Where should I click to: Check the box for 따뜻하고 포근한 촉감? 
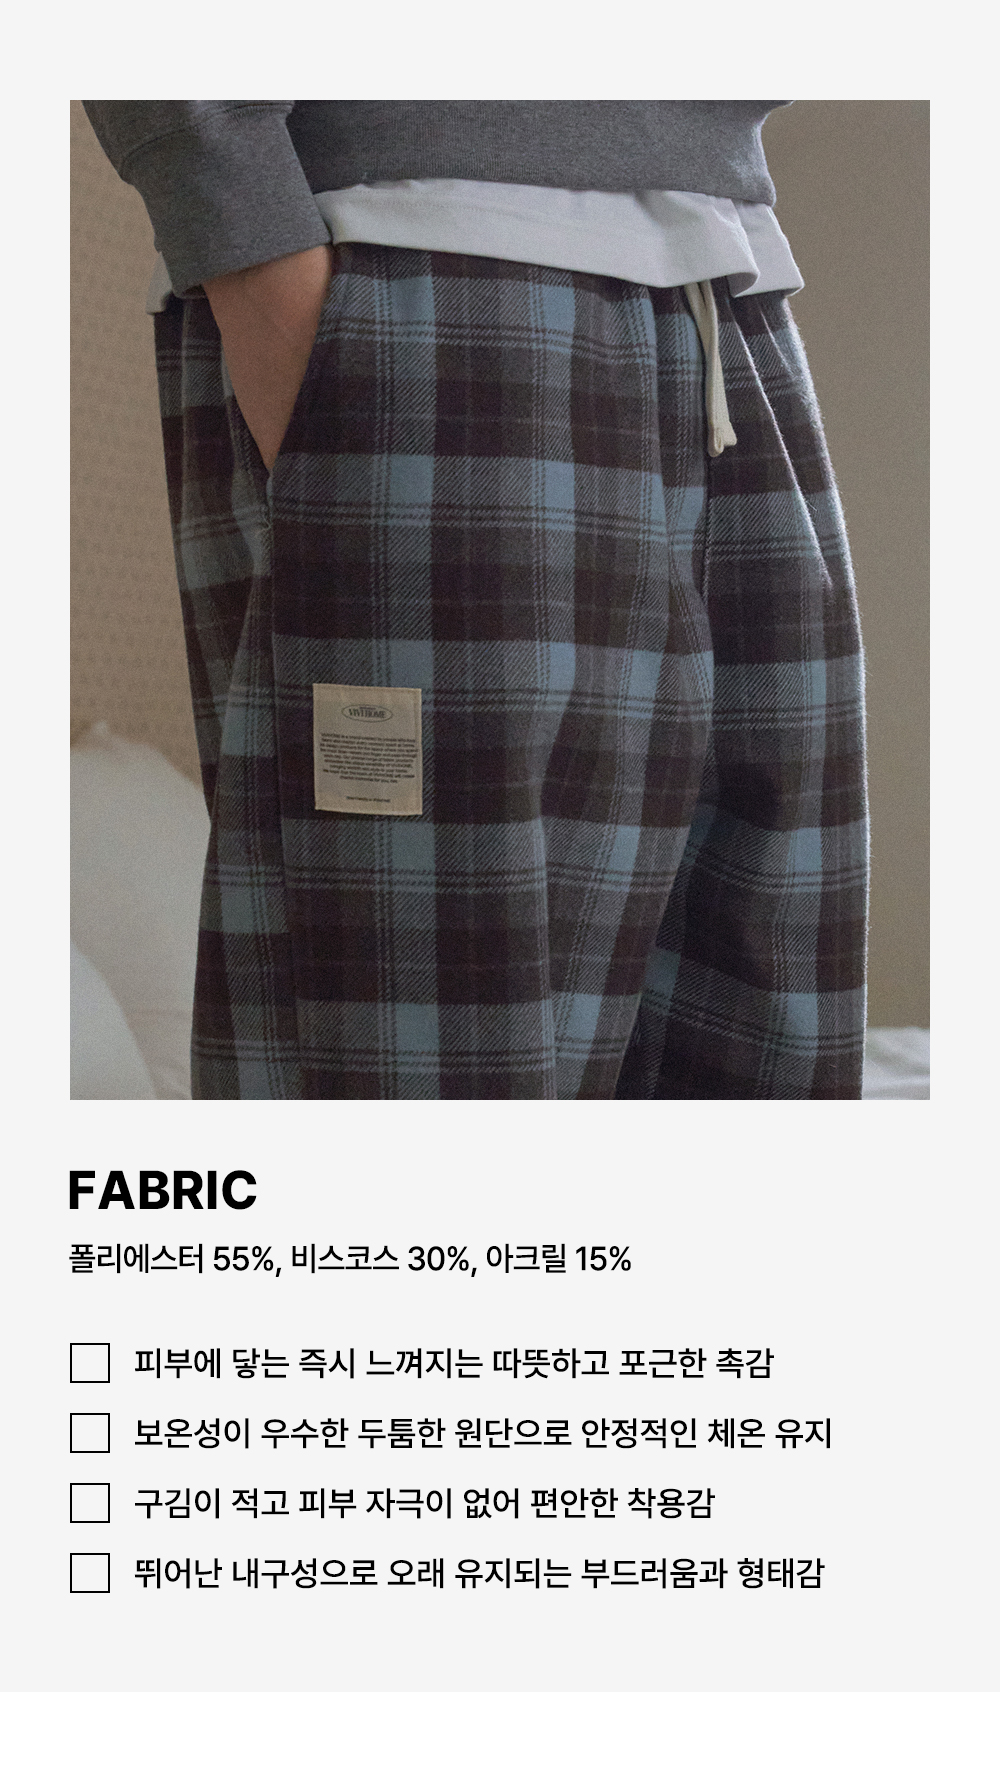[90, 1363]
